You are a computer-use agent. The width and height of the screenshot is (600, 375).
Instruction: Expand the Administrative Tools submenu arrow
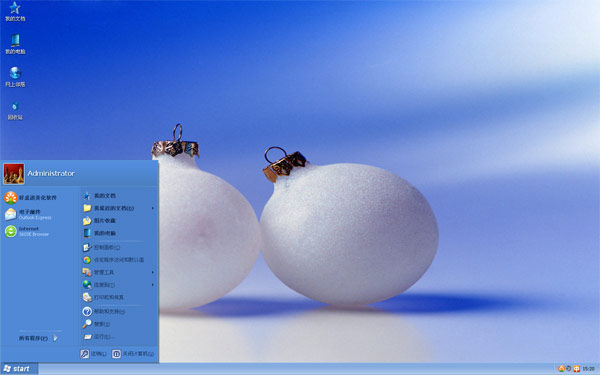[x=153, y=272]
